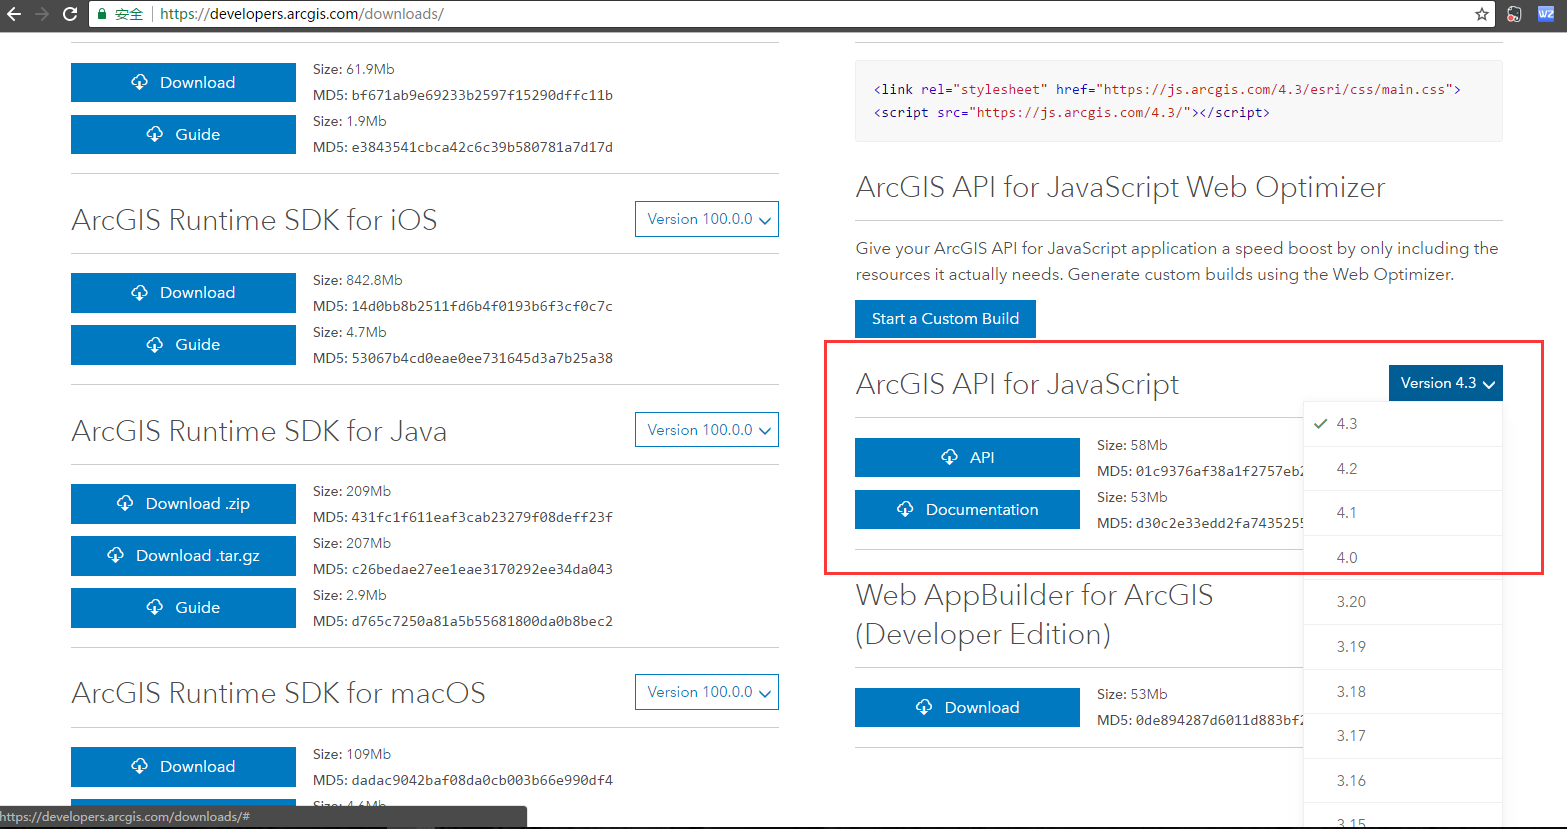Image resolution: width=1567 pixels, height=829 pixels.
Task: Select version 3.16 option
Action: click(x=1403, y=780)
